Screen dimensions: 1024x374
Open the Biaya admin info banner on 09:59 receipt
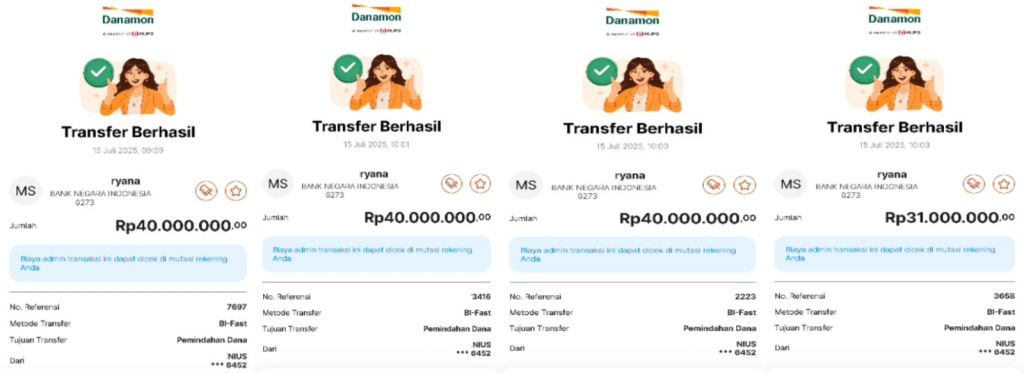128,263
